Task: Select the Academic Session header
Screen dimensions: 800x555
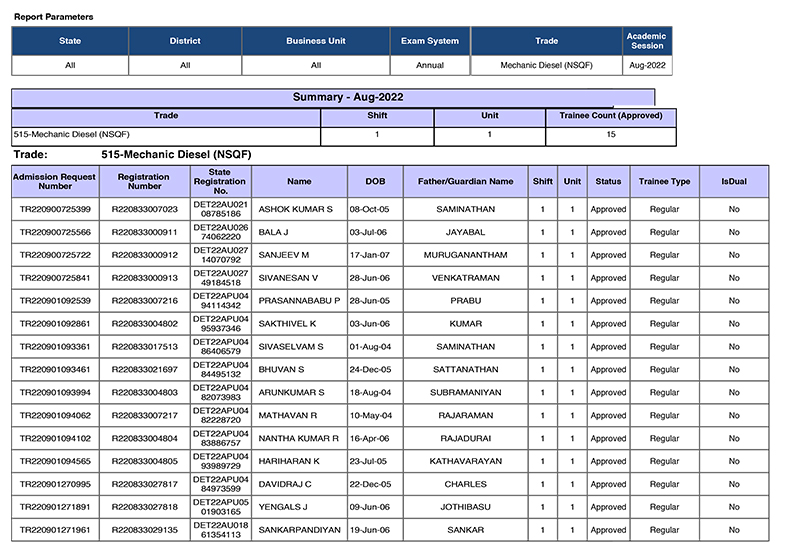Action: tap(647, 41)
